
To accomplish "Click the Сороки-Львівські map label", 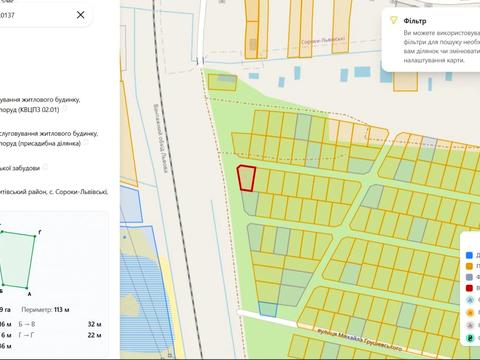I will point(323,41).
